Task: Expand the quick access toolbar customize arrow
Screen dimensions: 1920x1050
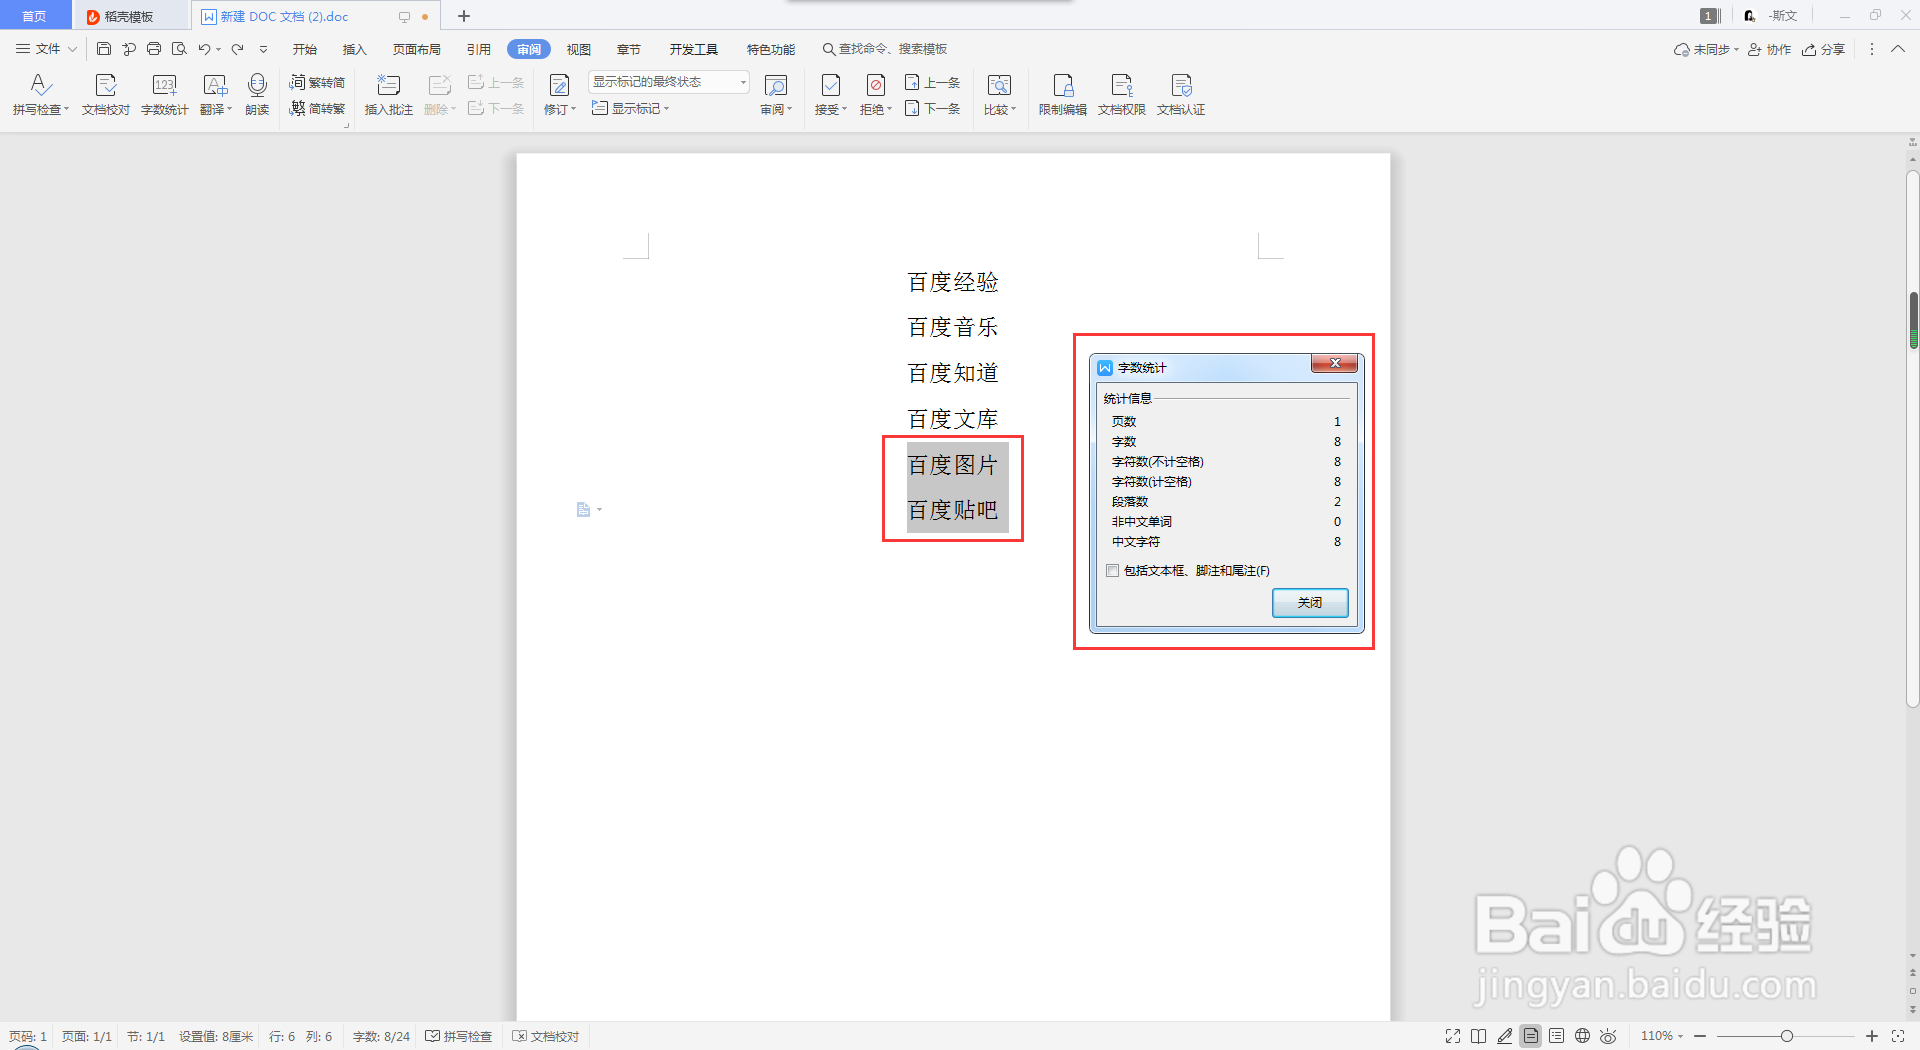Action: pyautogui.click(x=264, y=49)
